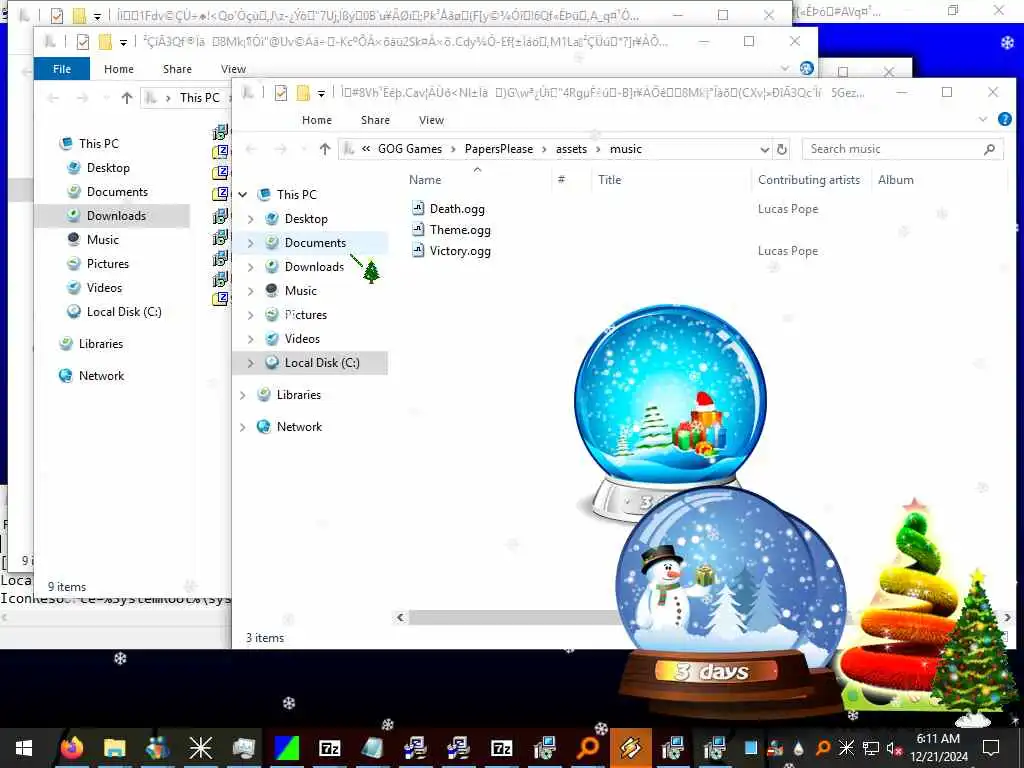The height and width of the screenshot is (768, 1024).
Task: Open the network icon in system tray
Action: (x=871, y=748)
